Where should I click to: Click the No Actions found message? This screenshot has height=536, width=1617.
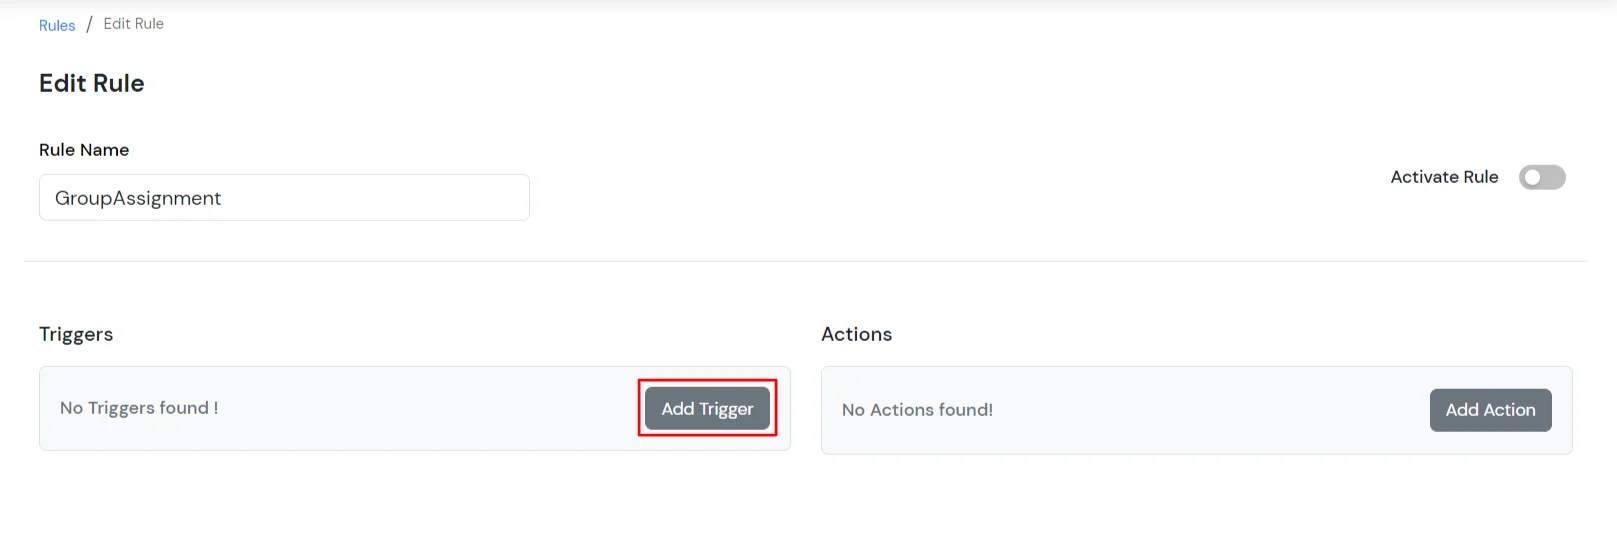917,410
